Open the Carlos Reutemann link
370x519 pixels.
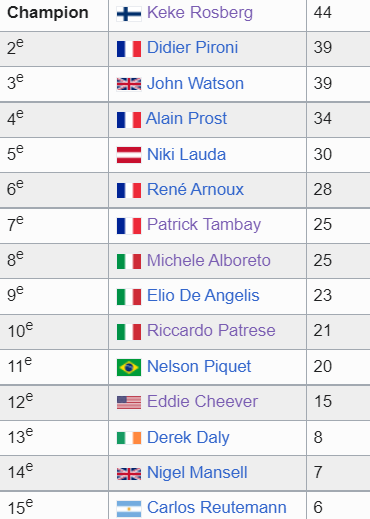(x=217, y=508)
